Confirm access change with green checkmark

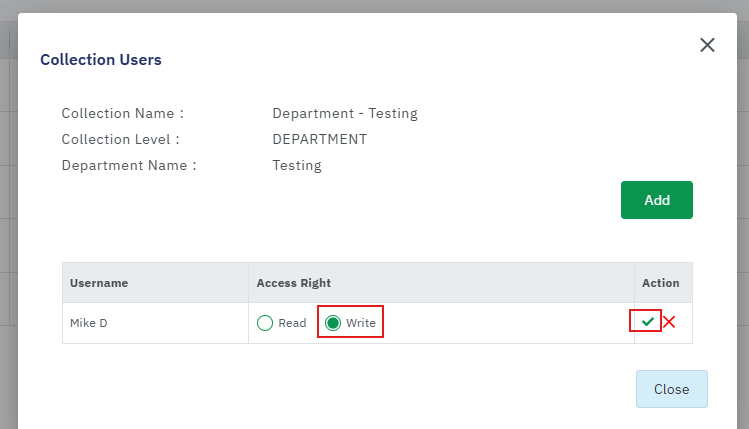pos(648,322)
